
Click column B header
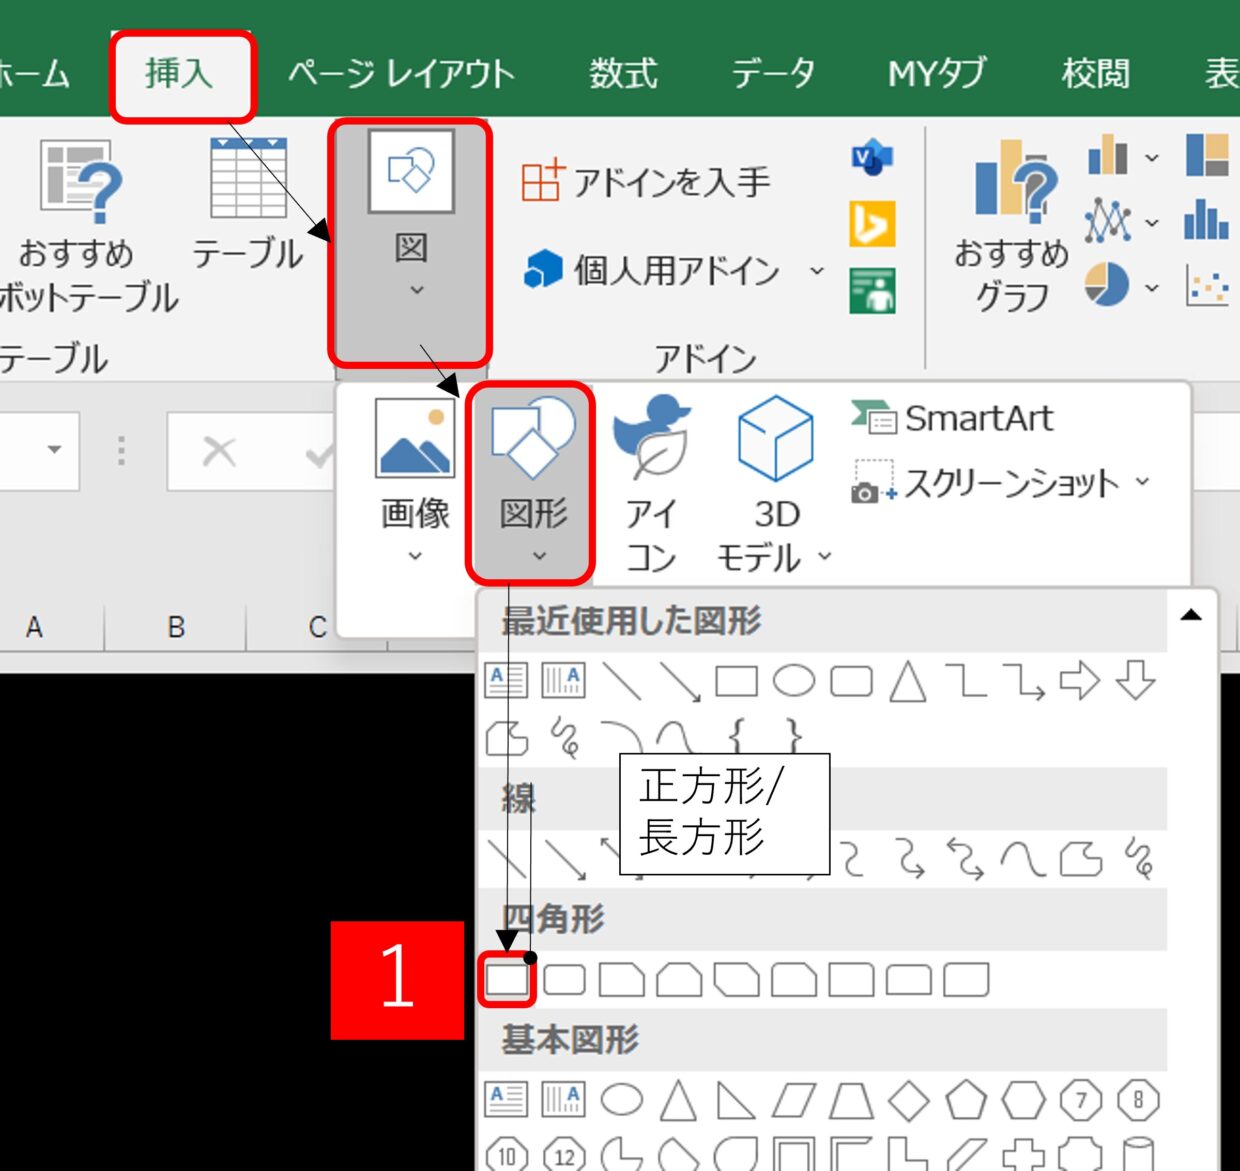176,627
